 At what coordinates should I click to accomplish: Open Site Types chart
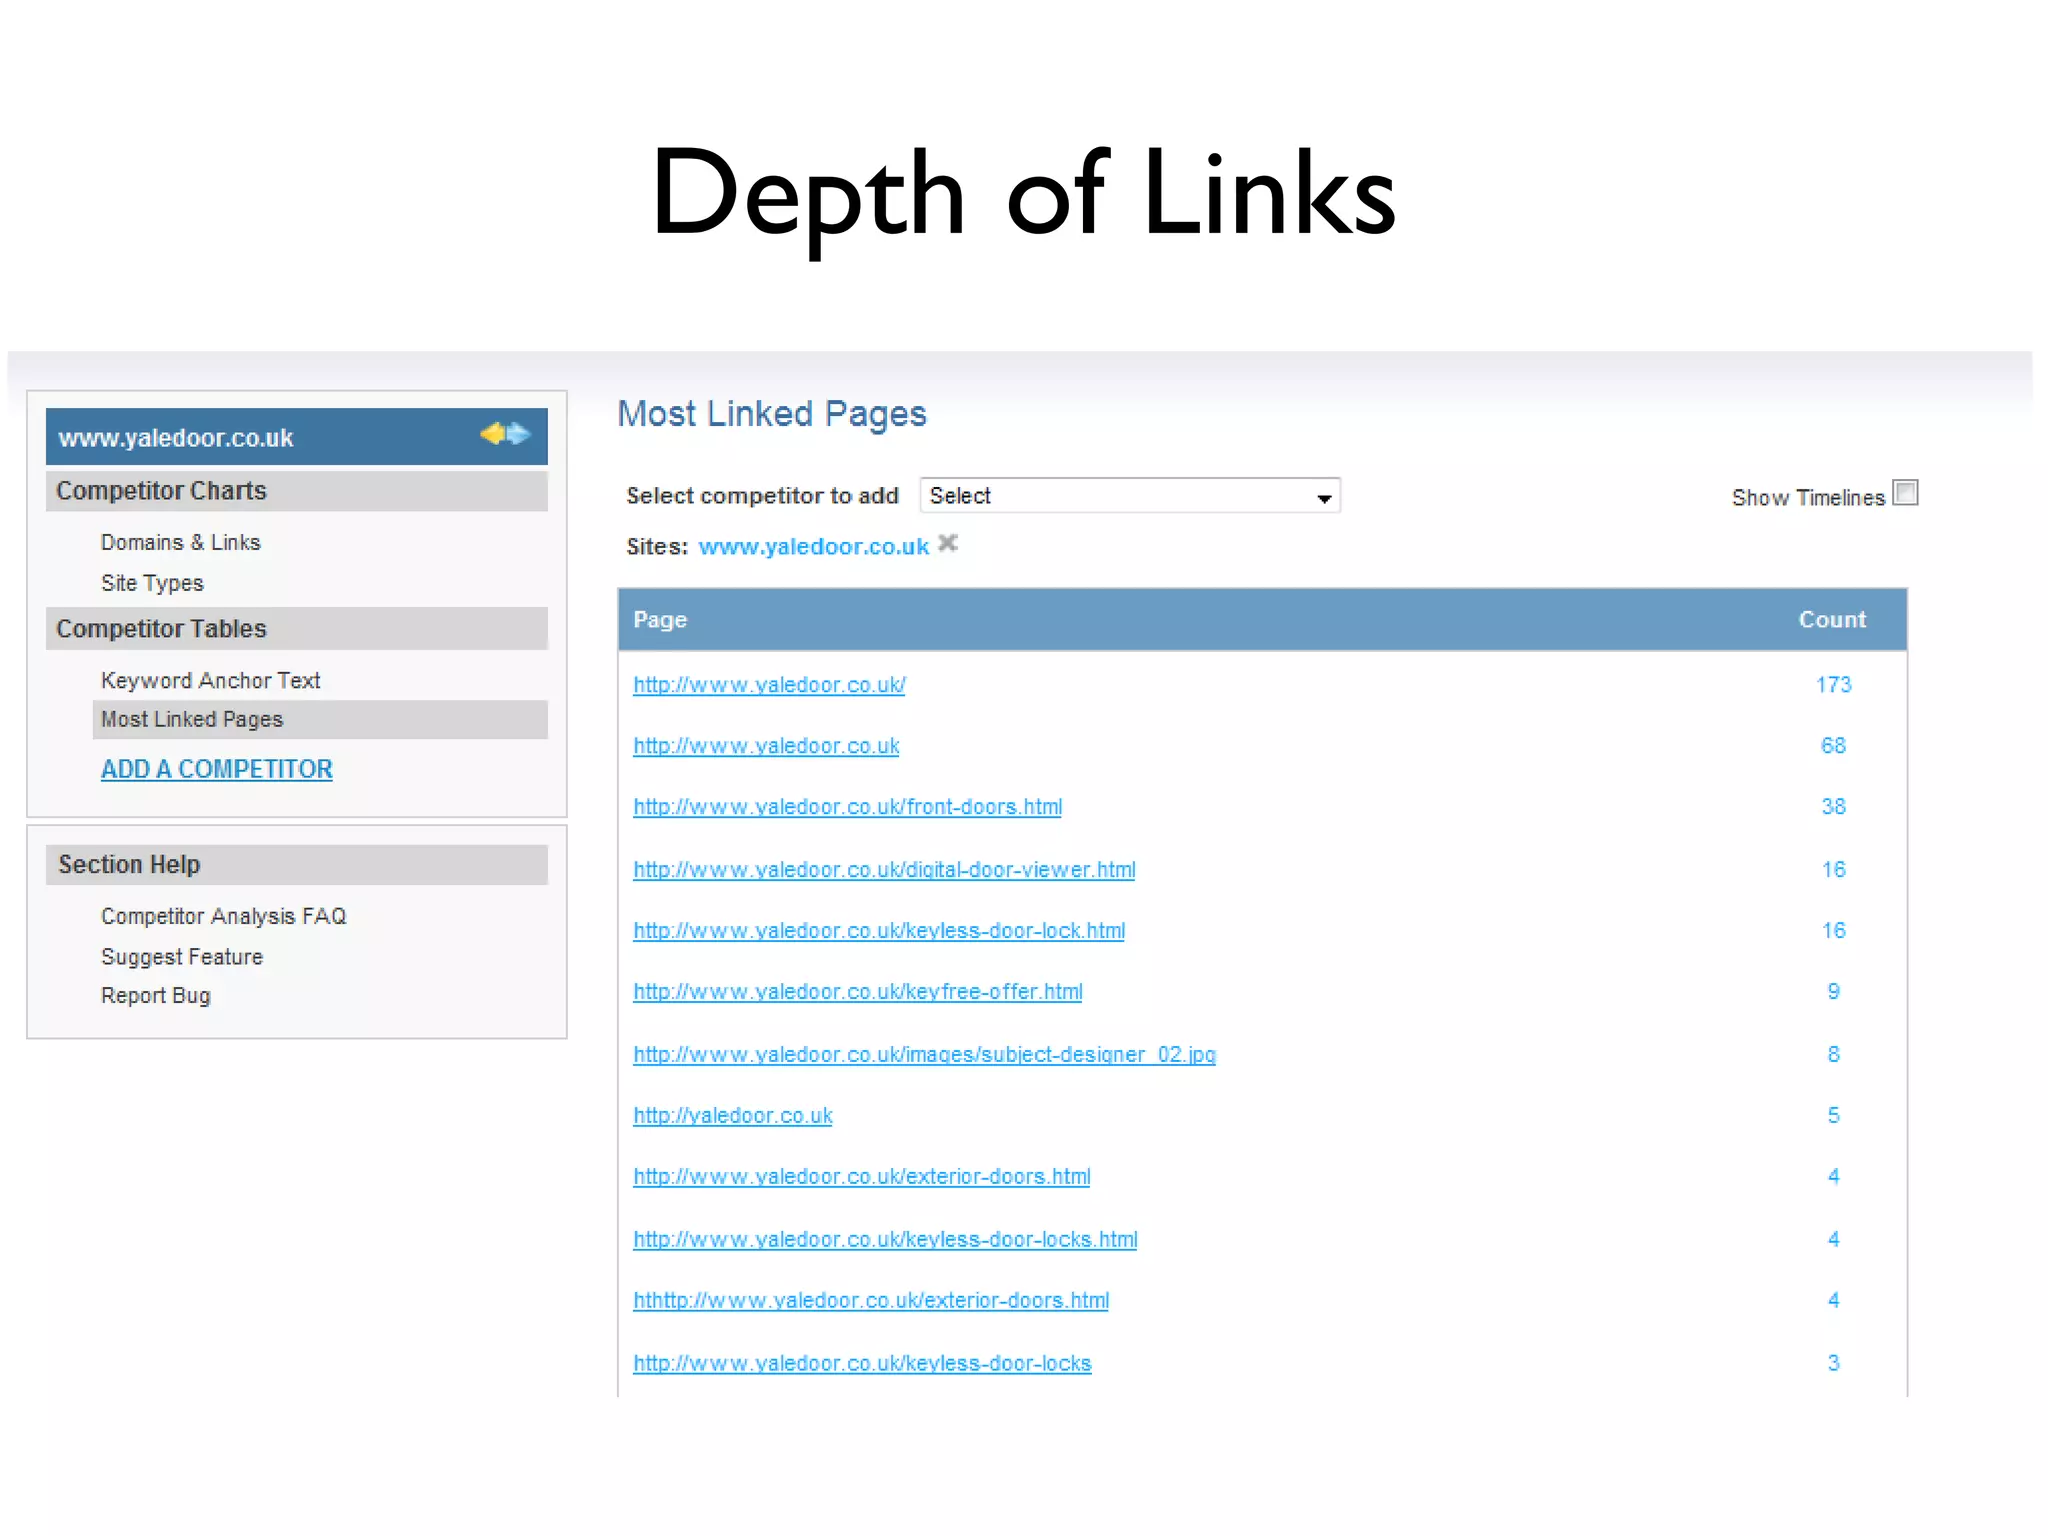click(152, 583)
